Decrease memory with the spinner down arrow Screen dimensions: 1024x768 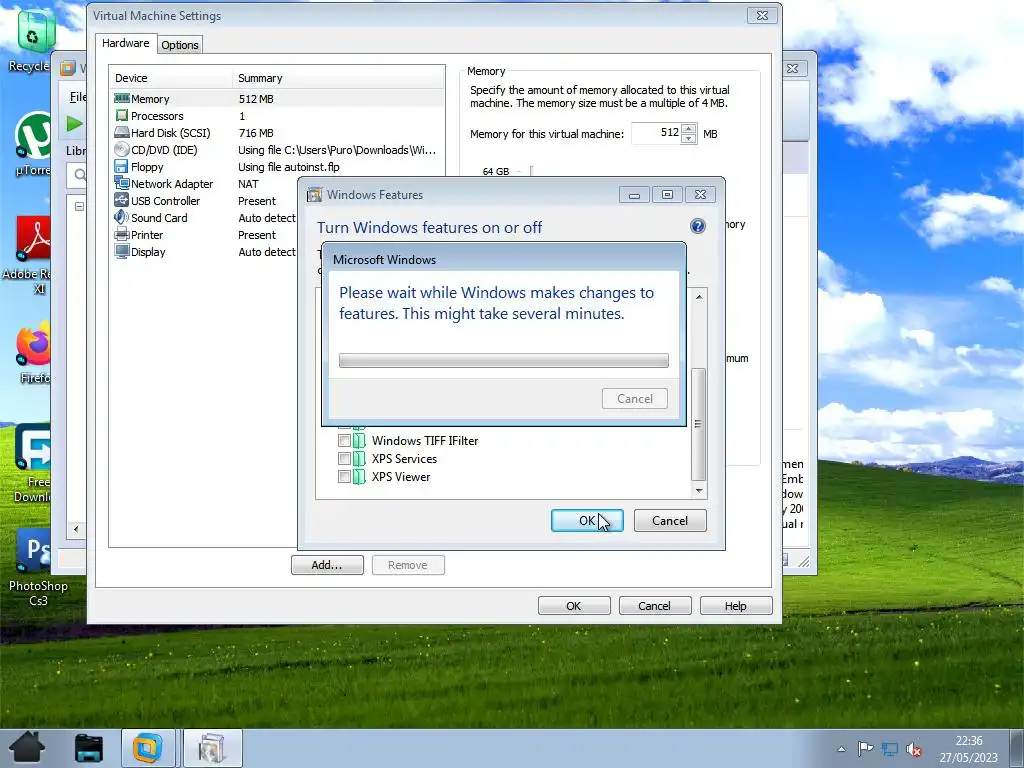point(688,138)
